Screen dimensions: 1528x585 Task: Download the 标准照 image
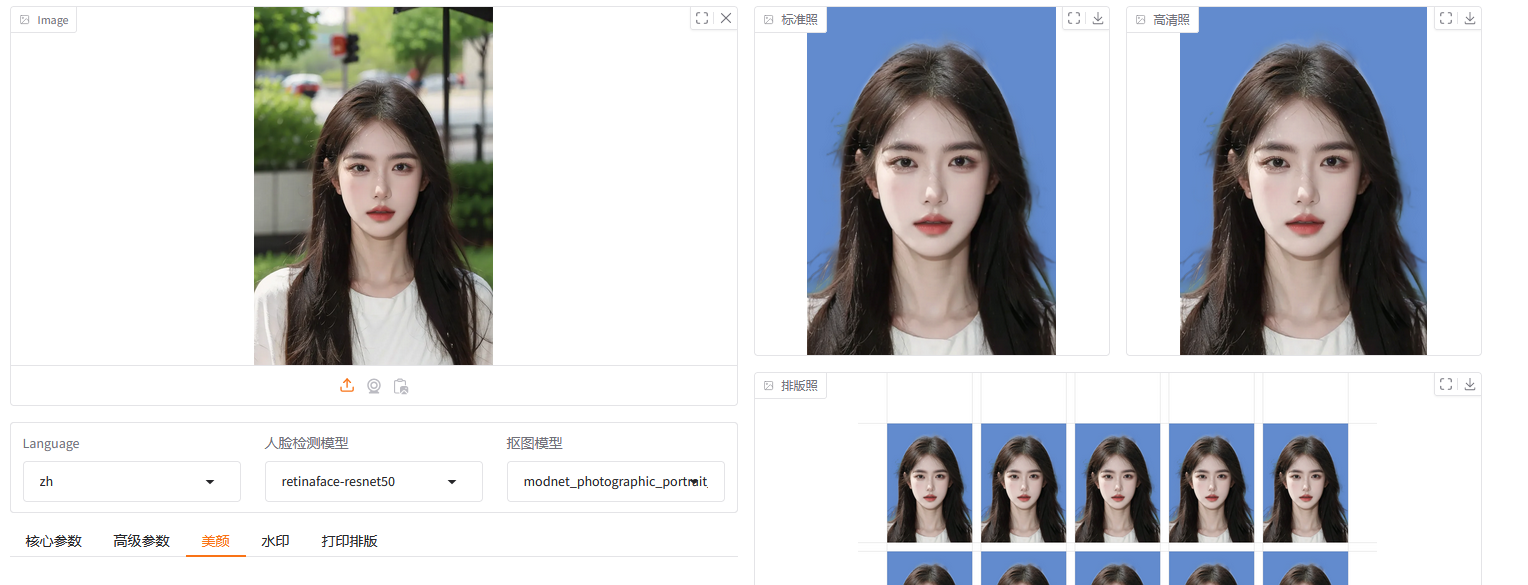pyautogui.click(x=1098, y=18)
